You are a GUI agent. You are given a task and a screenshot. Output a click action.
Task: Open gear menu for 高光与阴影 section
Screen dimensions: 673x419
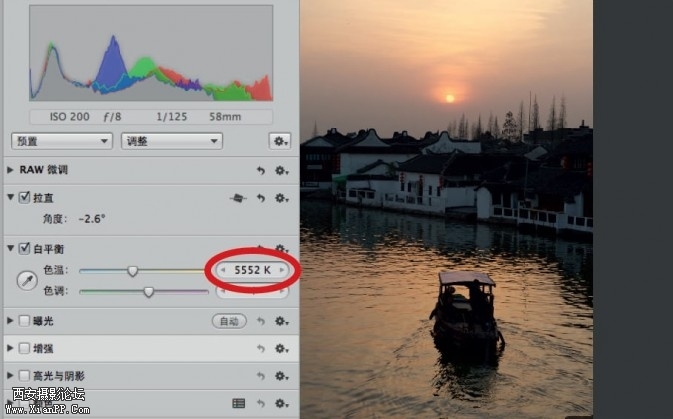click(282, 376)
